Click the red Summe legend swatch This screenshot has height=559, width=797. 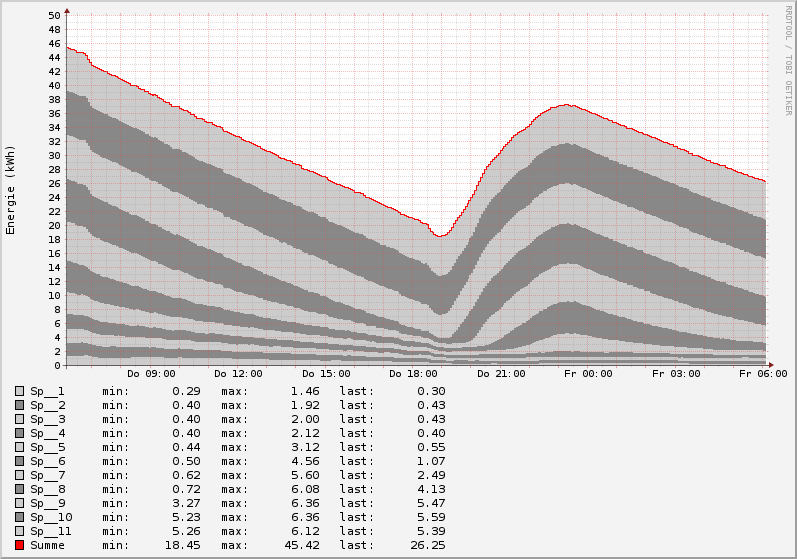(19, 545)
